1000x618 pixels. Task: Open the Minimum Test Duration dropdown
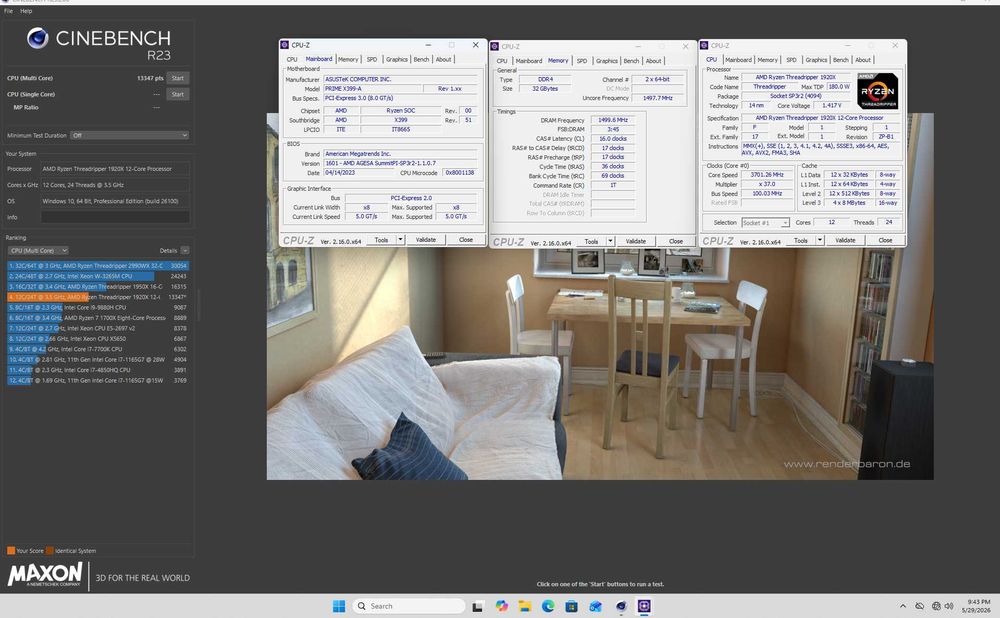point(129,135)
